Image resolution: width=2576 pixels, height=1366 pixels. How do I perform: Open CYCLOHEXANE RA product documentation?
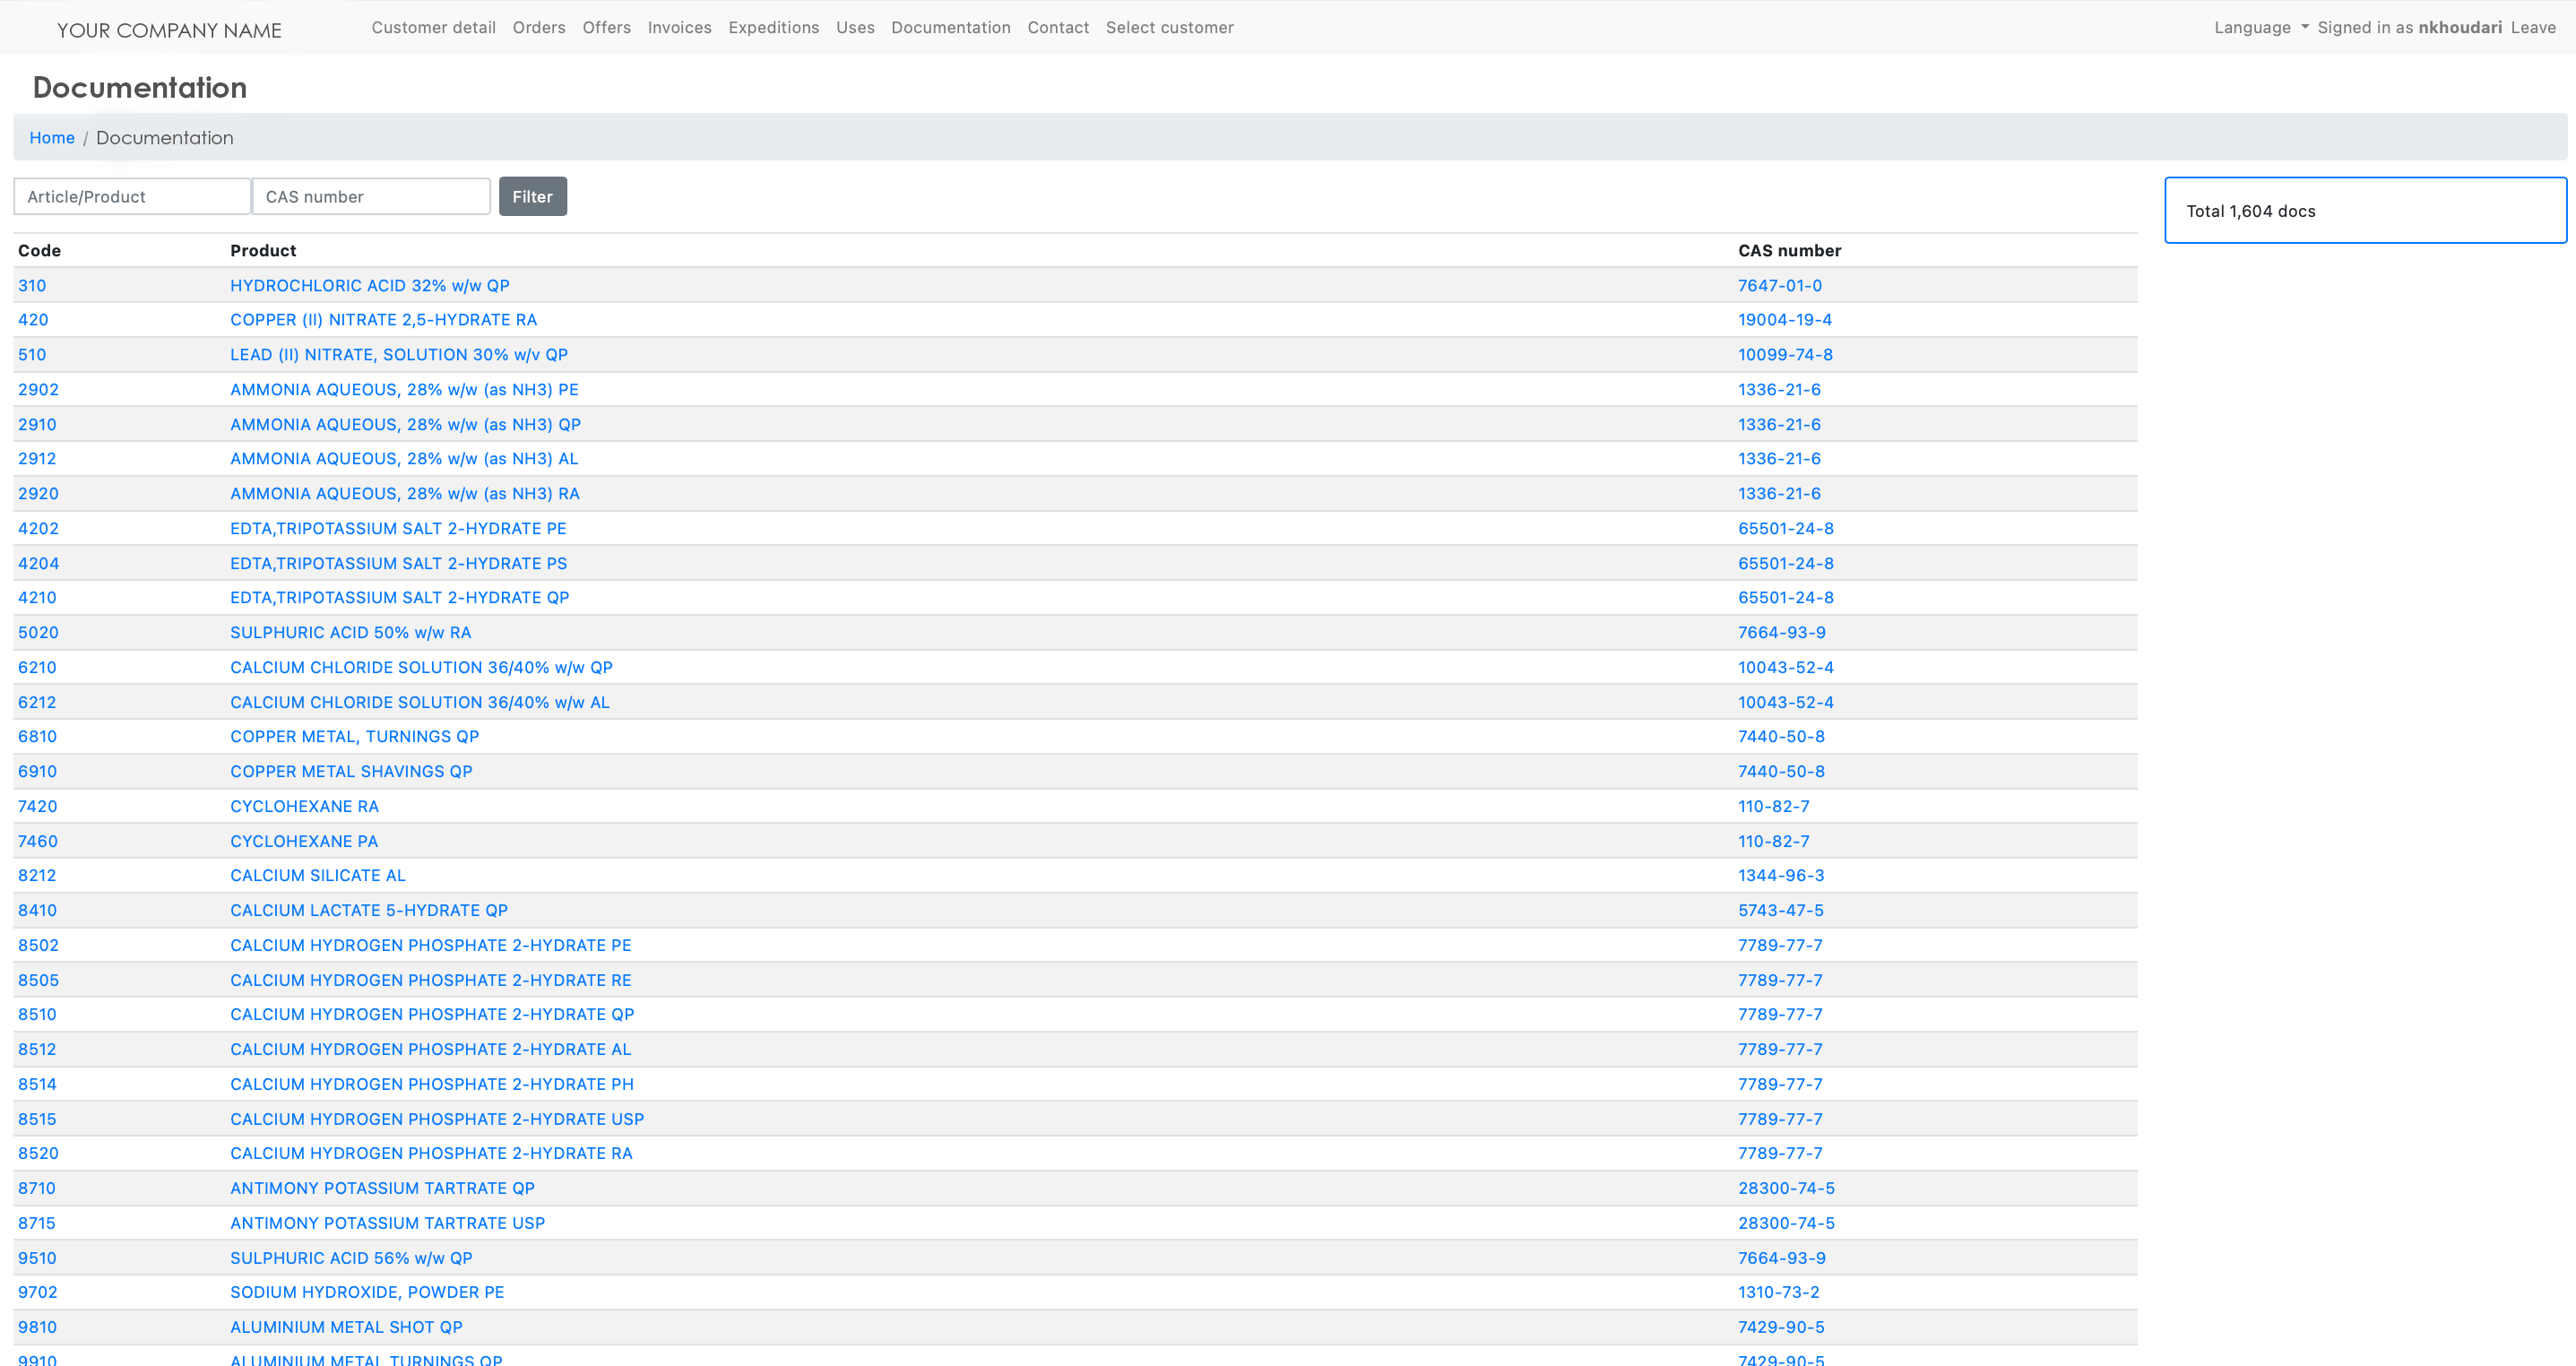(304, 807)
